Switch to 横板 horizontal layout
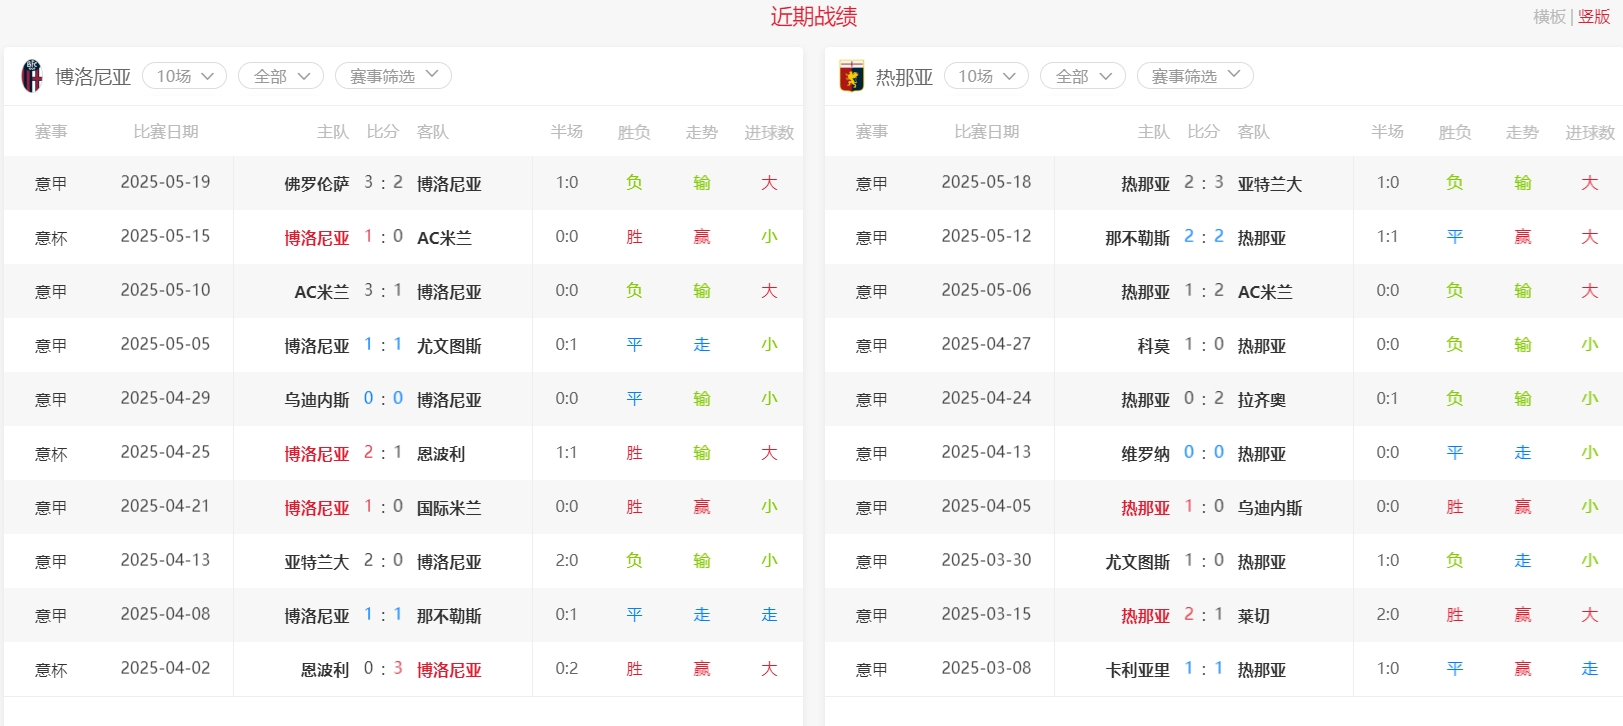Viewport: 1623px width, 726px height. tap(1549, 17)
